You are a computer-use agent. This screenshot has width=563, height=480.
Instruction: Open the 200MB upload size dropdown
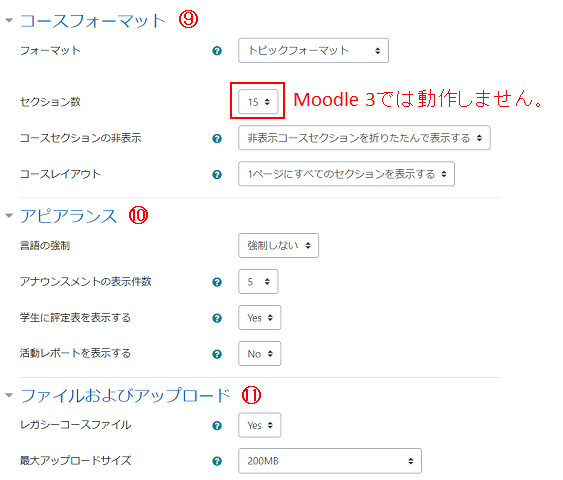(x=330, y=461)
